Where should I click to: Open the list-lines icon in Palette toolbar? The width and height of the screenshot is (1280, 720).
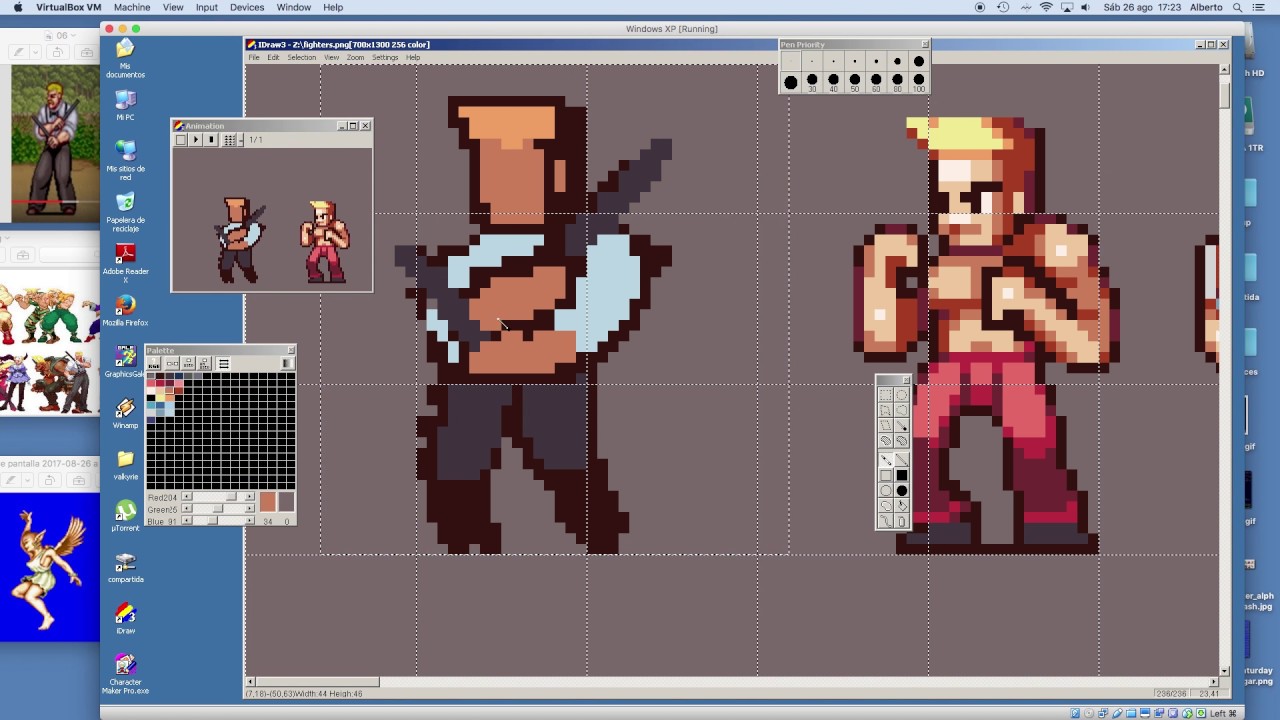click(223, 363)
